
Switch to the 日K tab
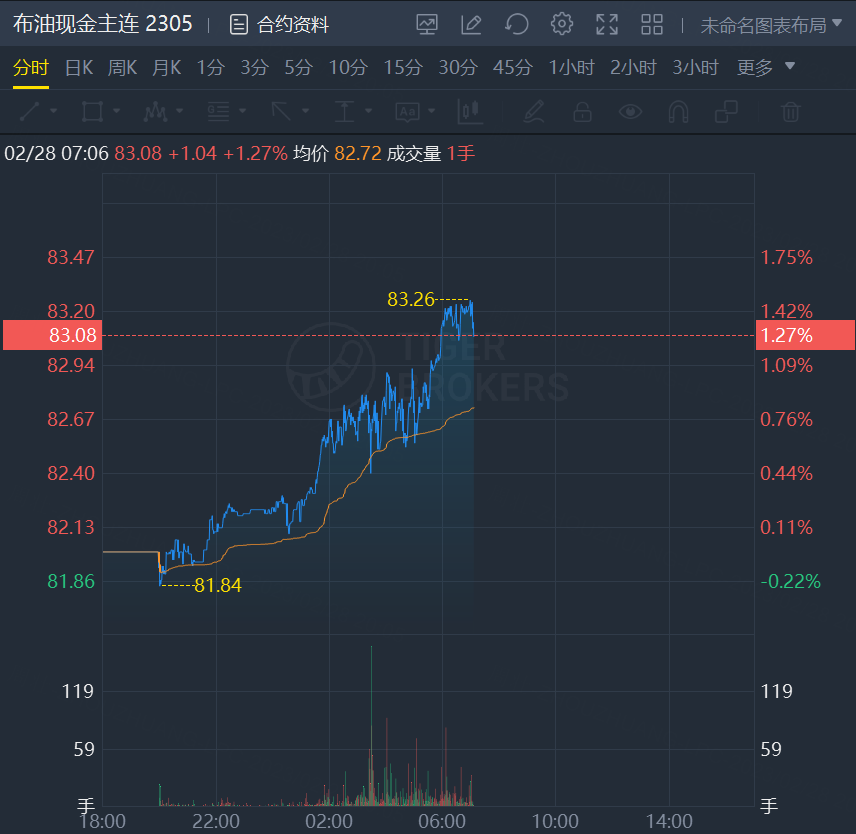coord(79,68)
